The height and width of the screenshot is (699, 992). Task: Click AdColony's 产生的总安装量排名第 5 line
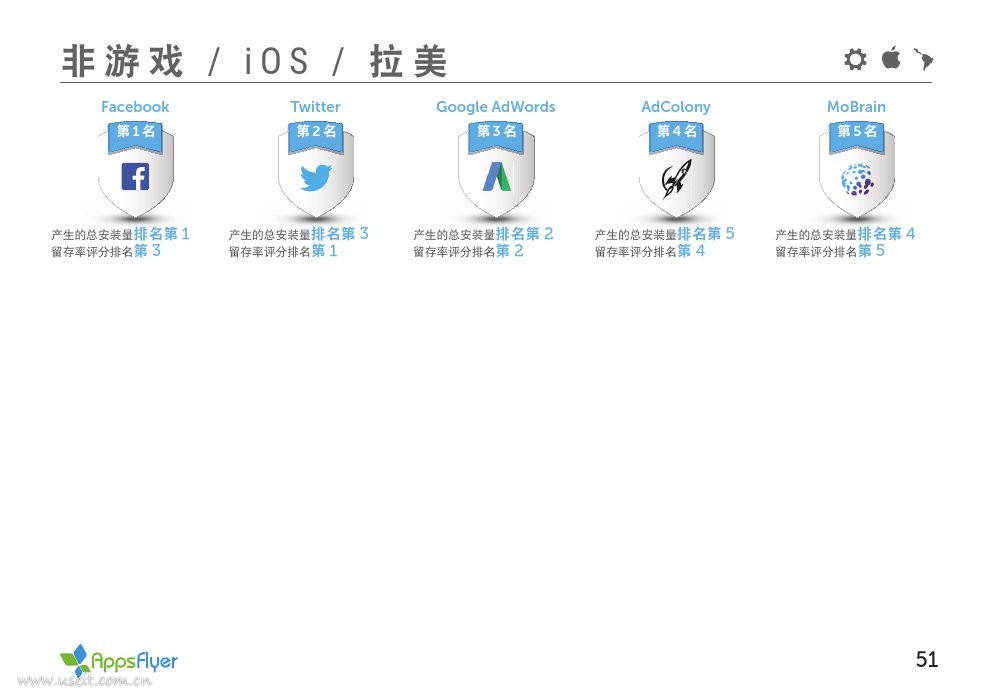coord(665,234)
